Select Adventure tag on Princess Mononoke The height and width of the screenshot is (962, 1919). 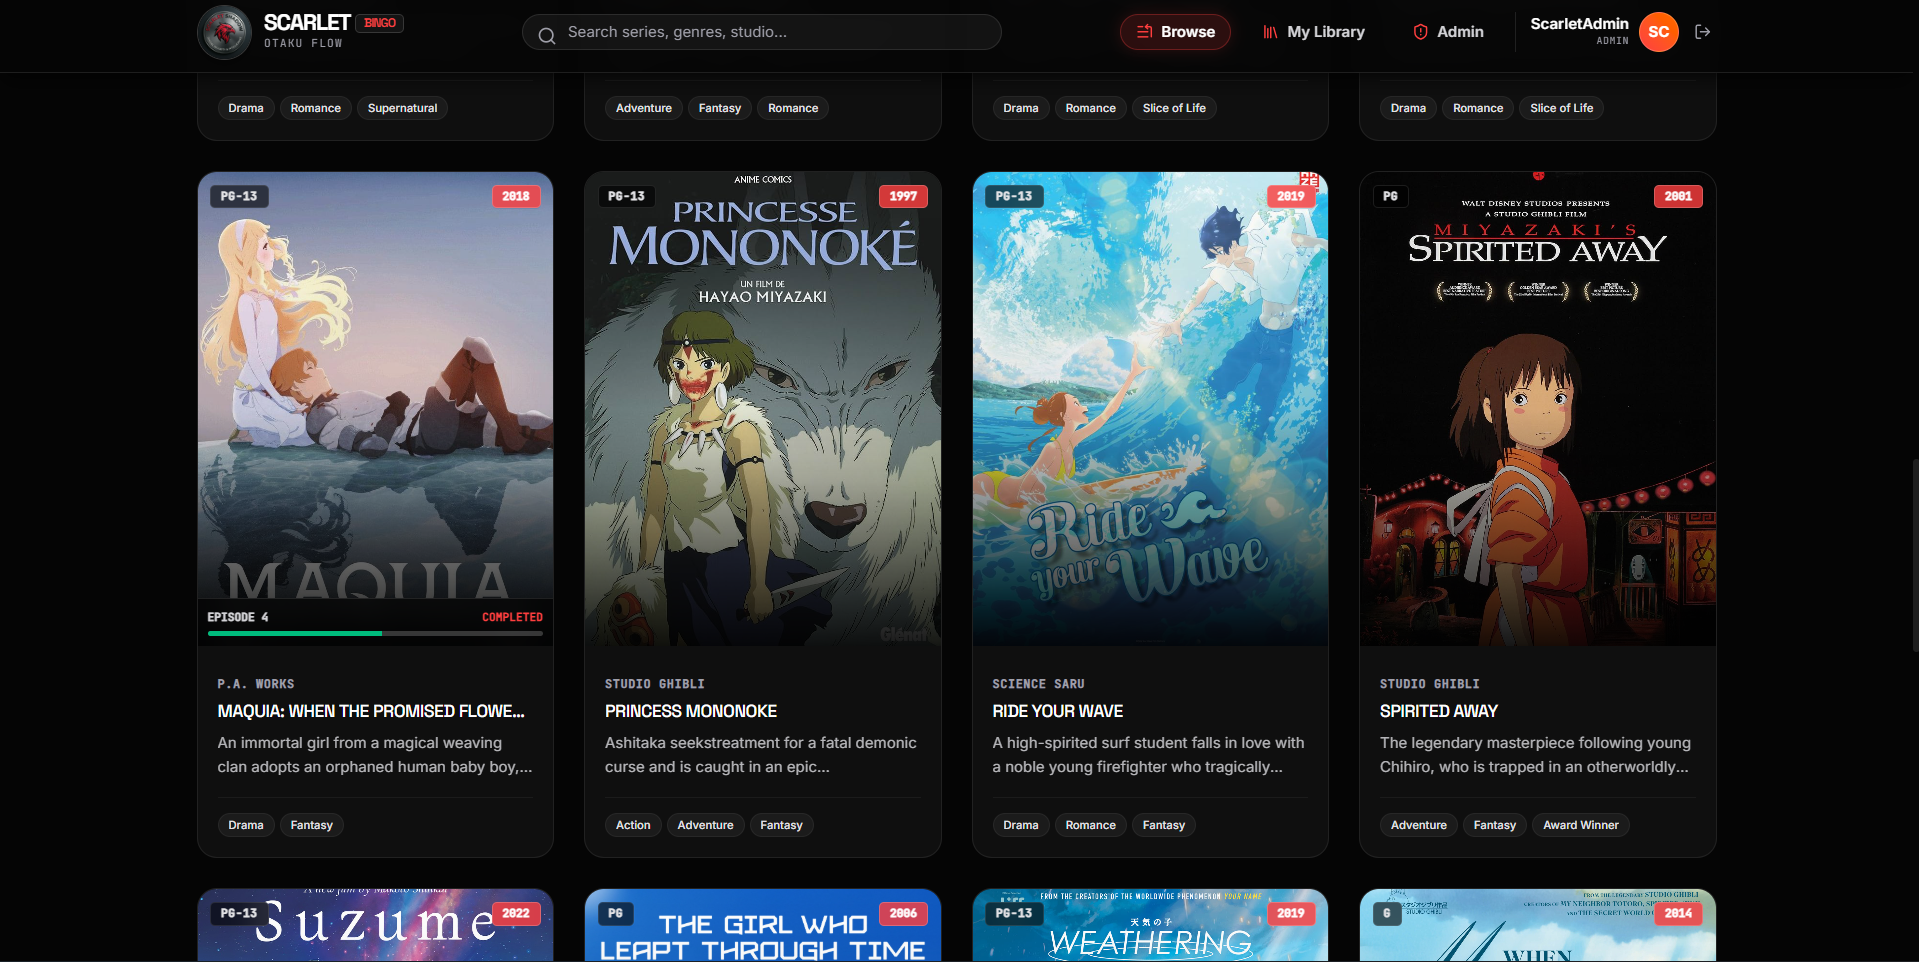click(705, 825)
